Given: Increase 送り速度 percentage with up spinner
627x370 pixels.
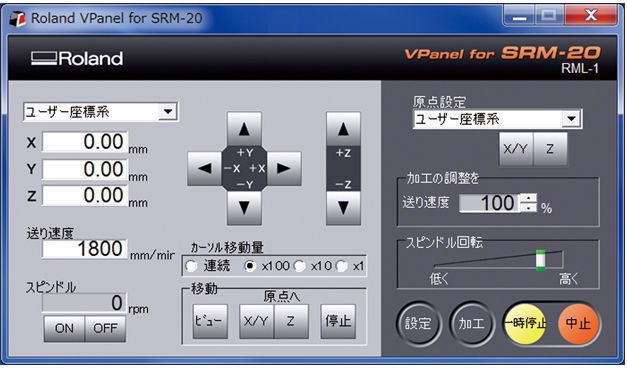Looking at the screenshot, I should [529, 198].
